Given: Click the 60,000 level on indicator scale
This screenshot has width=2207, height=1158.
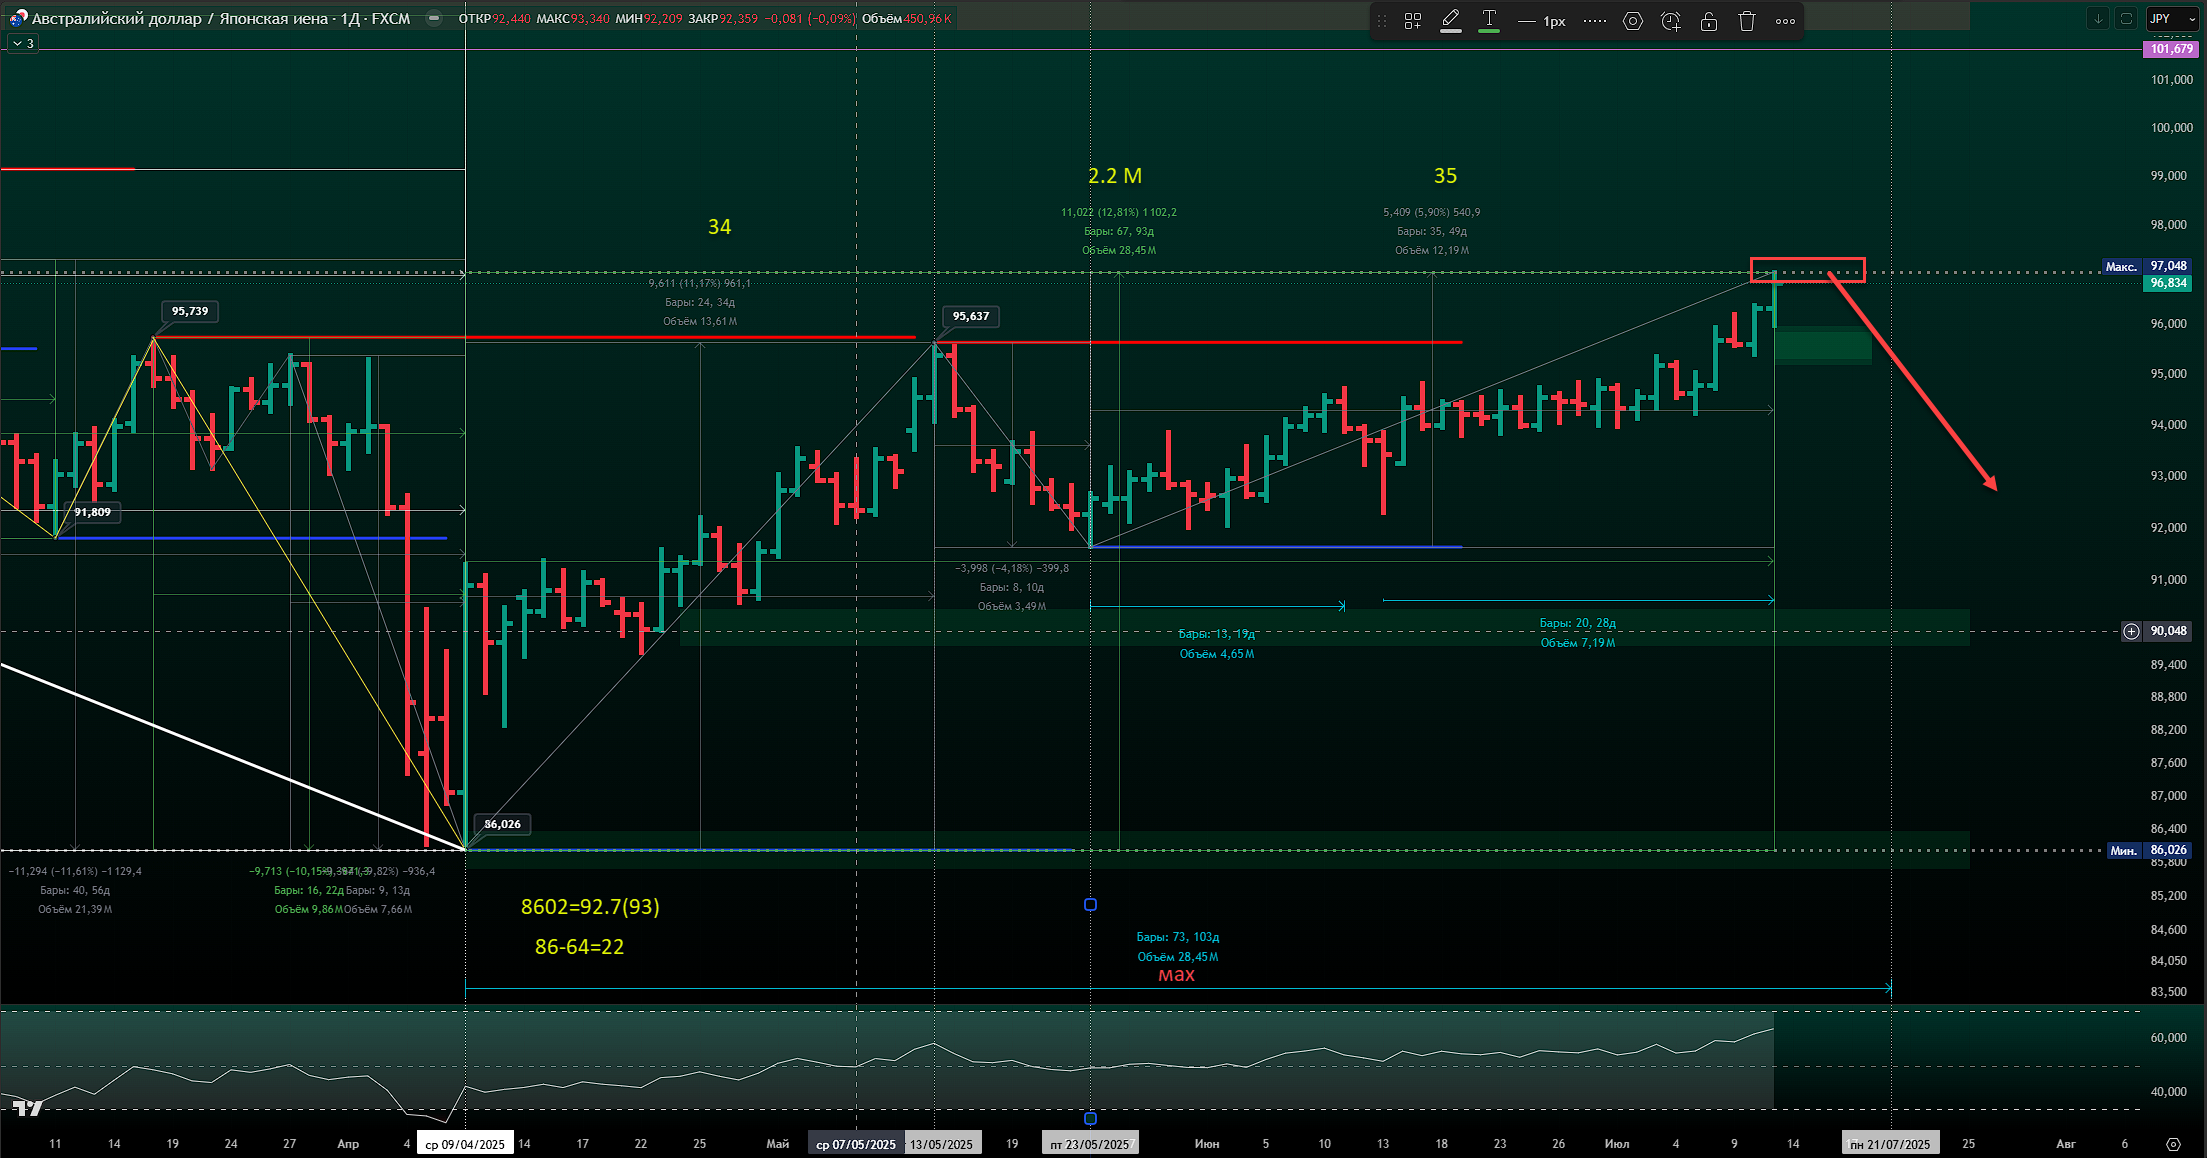Looking at the screenshot, I should [x=2168, y=1038].
